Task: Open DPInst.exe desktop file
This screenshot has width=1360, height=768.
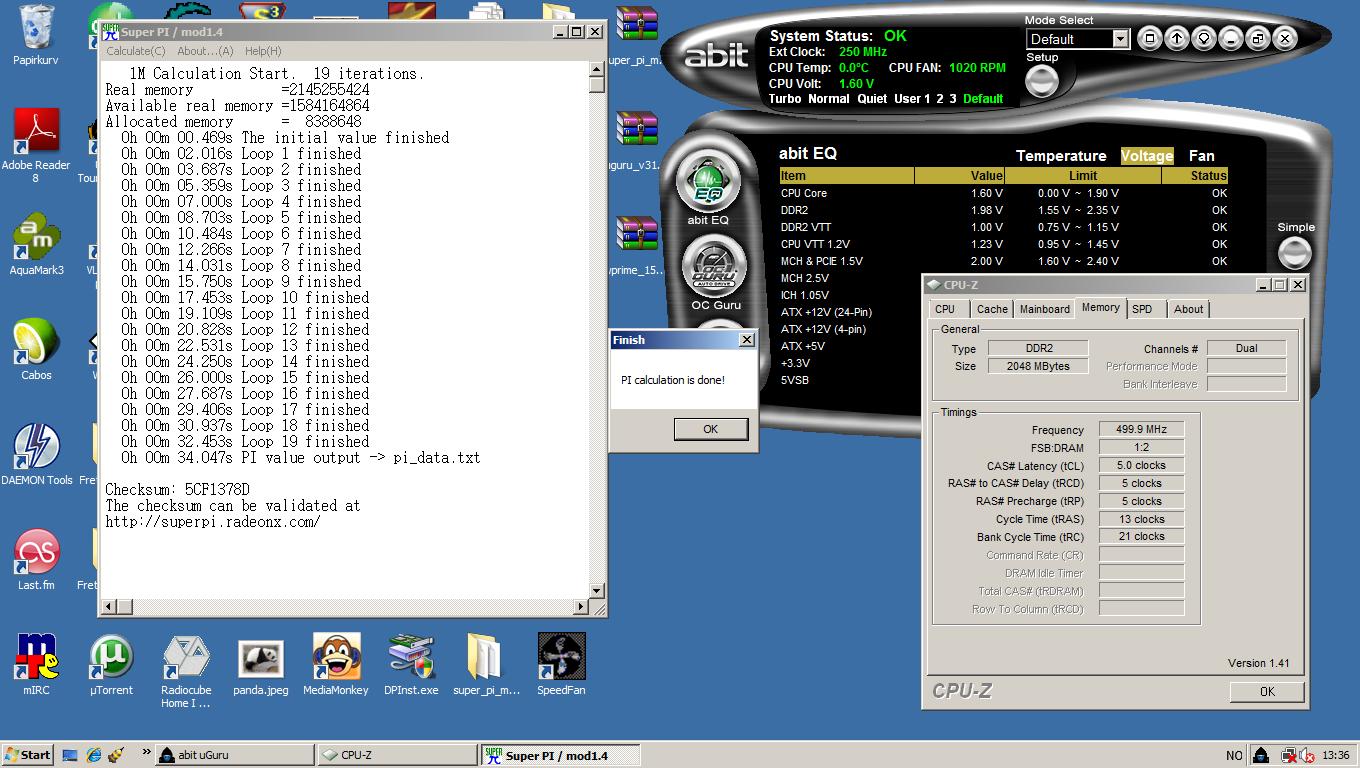Action: (x=411, y=665)
